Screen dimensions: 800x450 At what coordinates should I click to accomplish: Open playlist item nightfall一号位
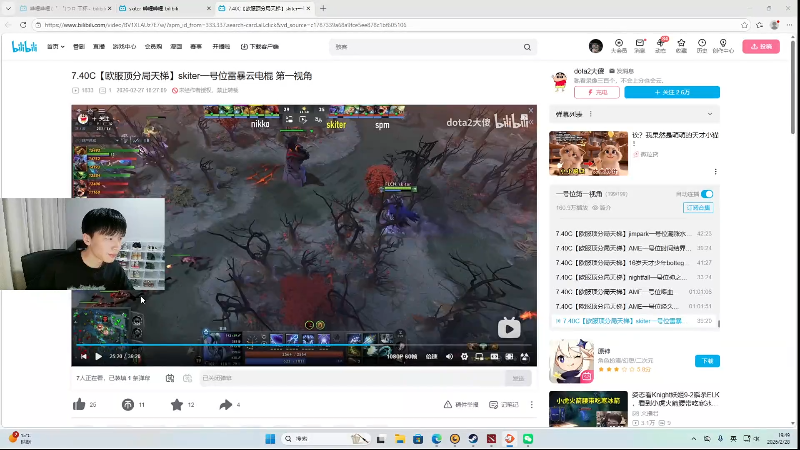coord(633,277)
